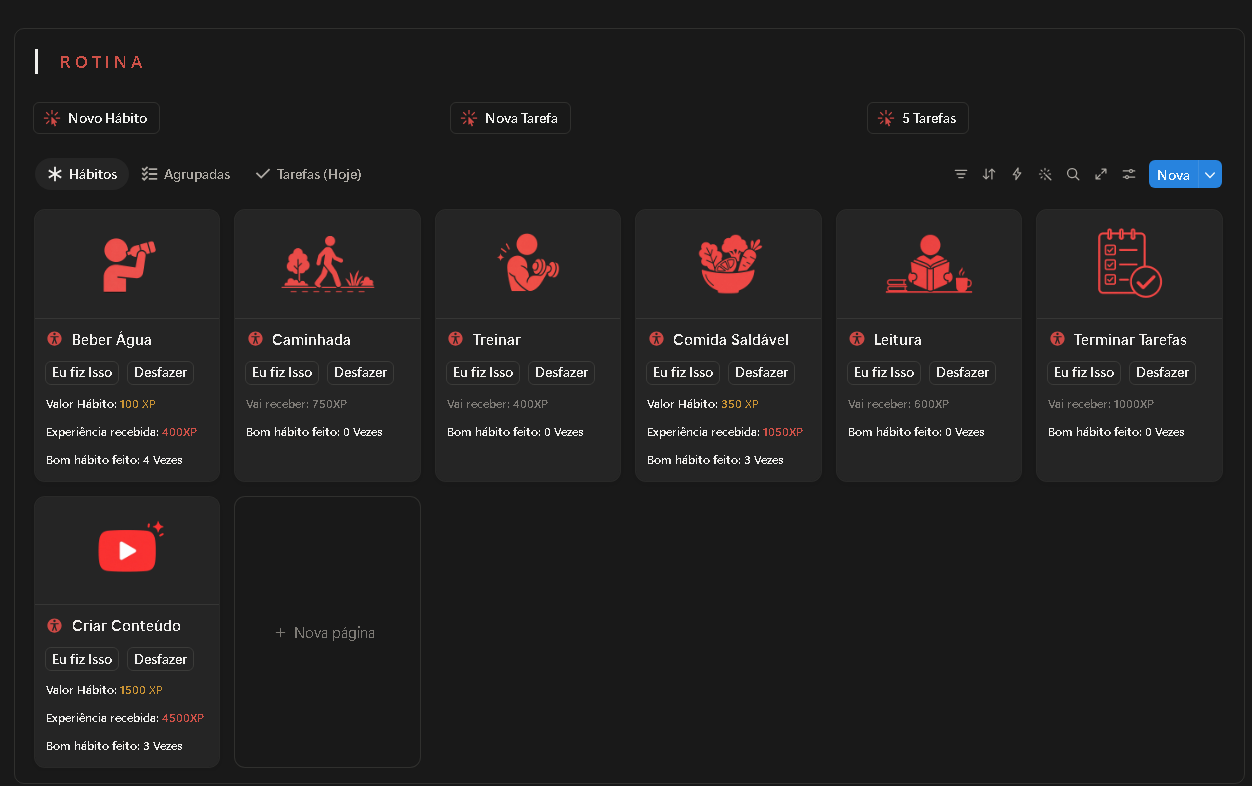The image size is (1252, 786).
Task: Click the dumbbell workout cover image
Action: pyautogui.click(x=528, y=264)
